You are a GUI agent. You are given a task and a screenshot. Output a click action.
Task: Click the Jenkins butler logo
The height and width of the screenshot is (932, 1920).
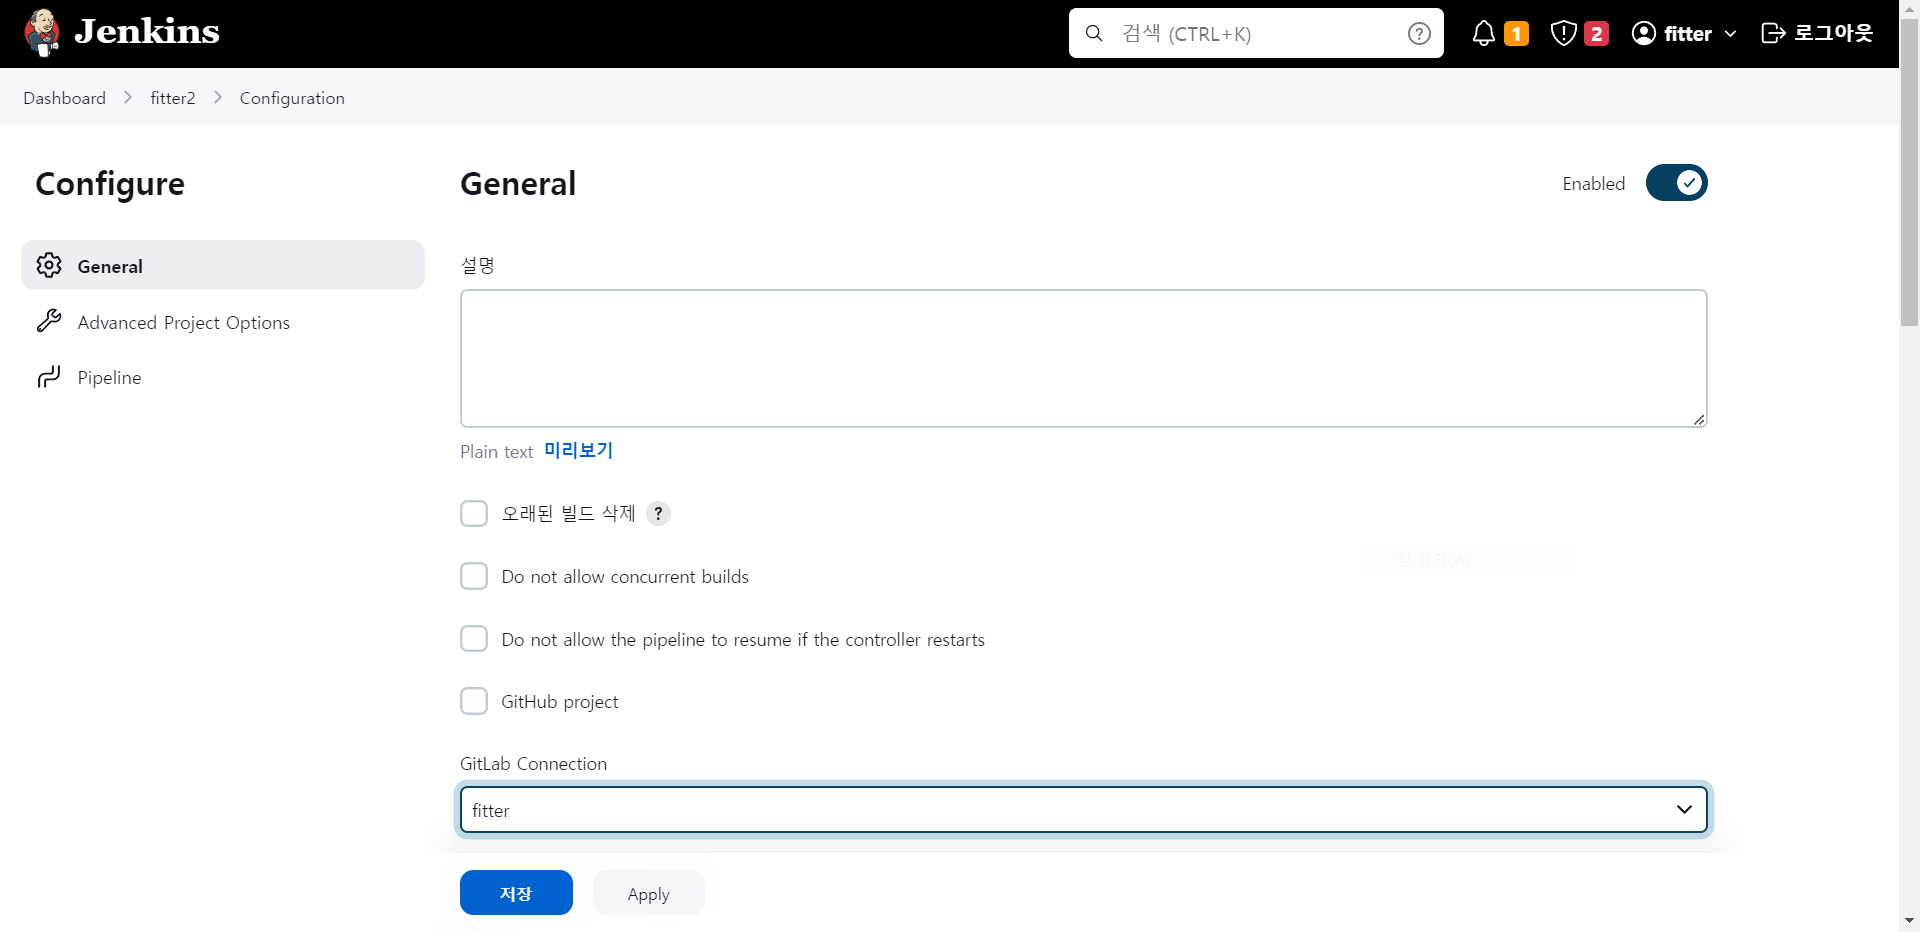(x=42, y=33)
